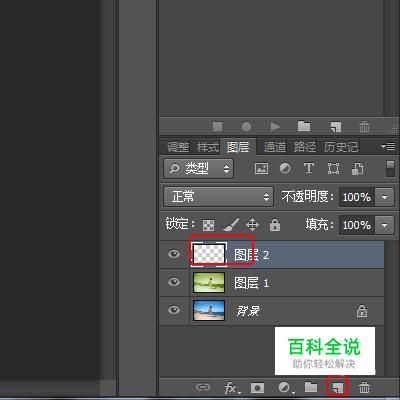Viewport: 400px width, 400px height.
Task: Lock all padlock icon beside 锁定
Action: pos(275,225)
